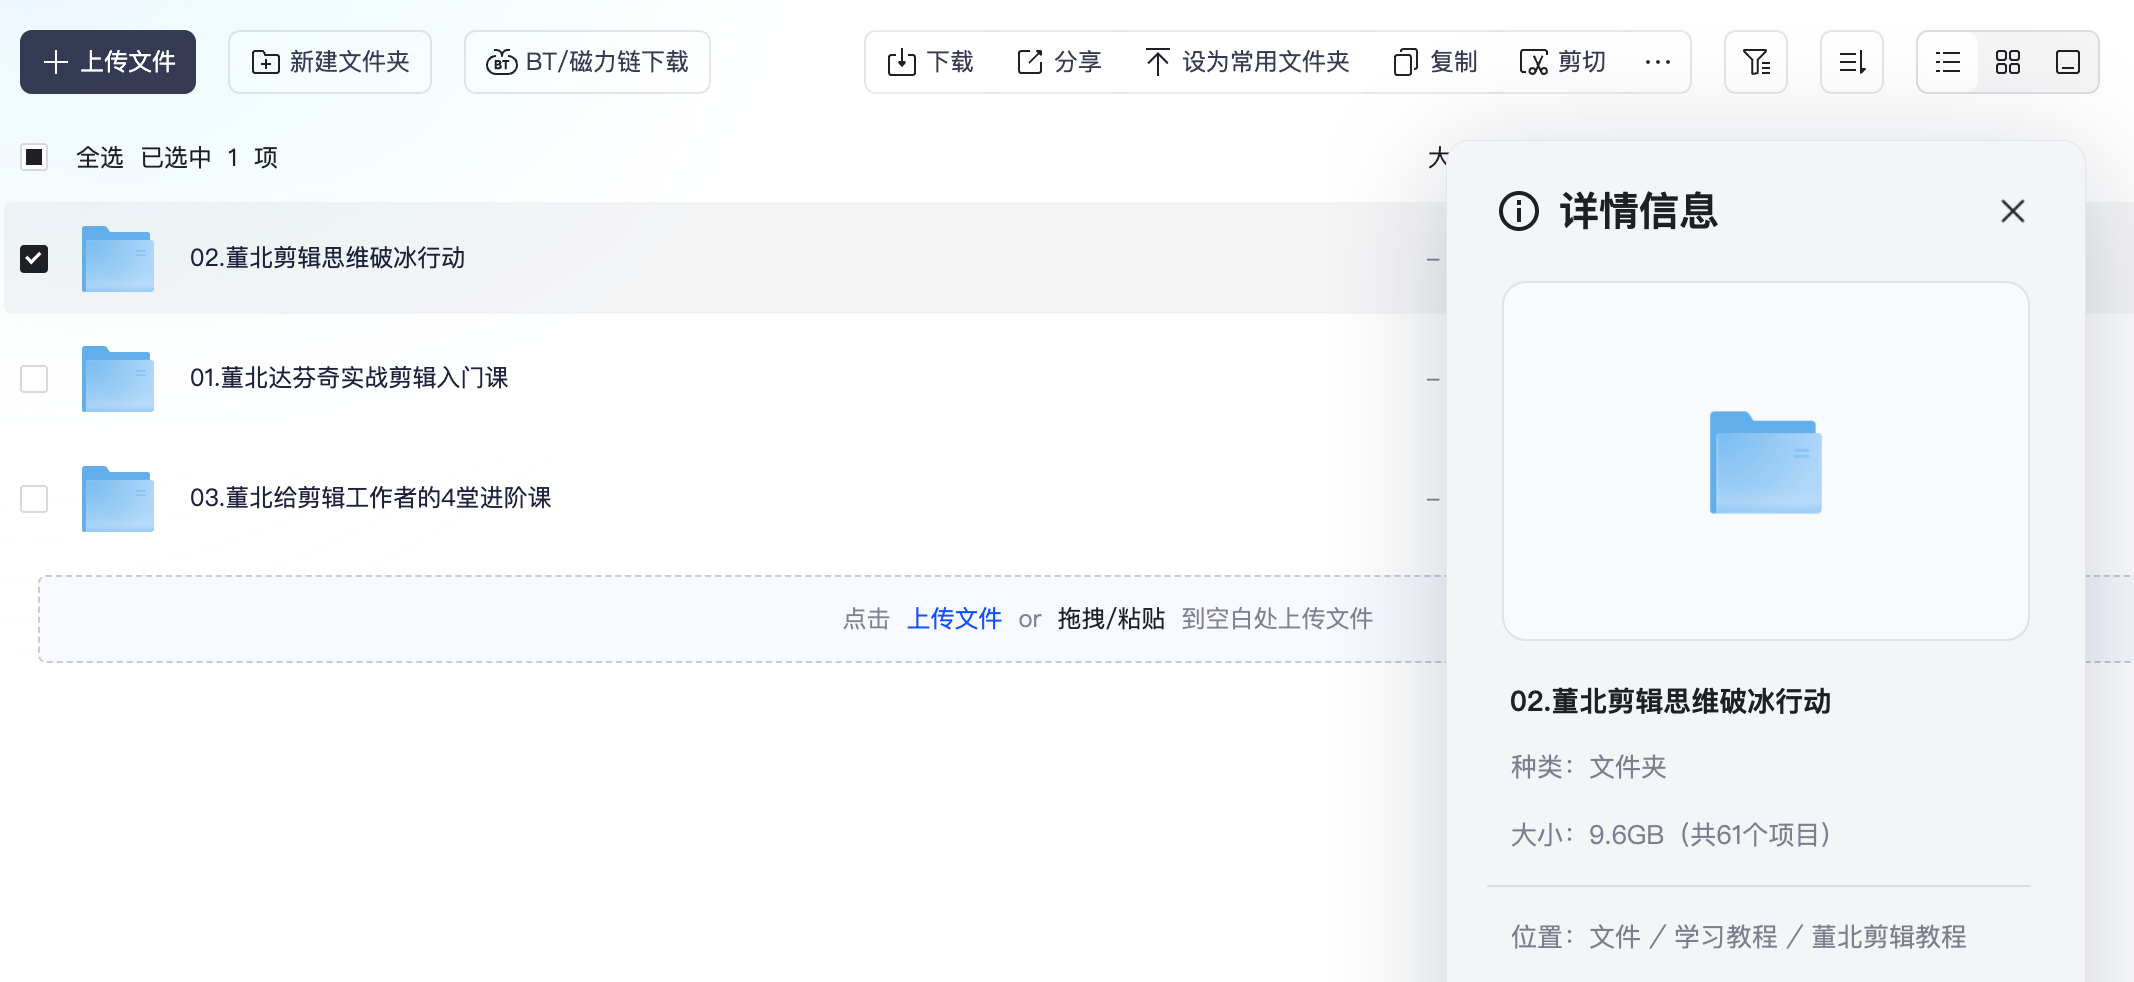
Task: Click the 新建文件夹 button
Action: [x=330, y=61]
